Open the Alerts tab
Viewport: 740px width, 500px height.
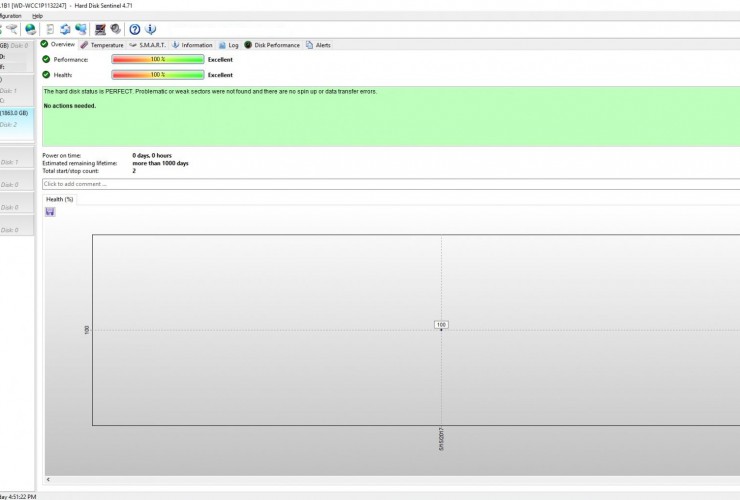(319, 45)
